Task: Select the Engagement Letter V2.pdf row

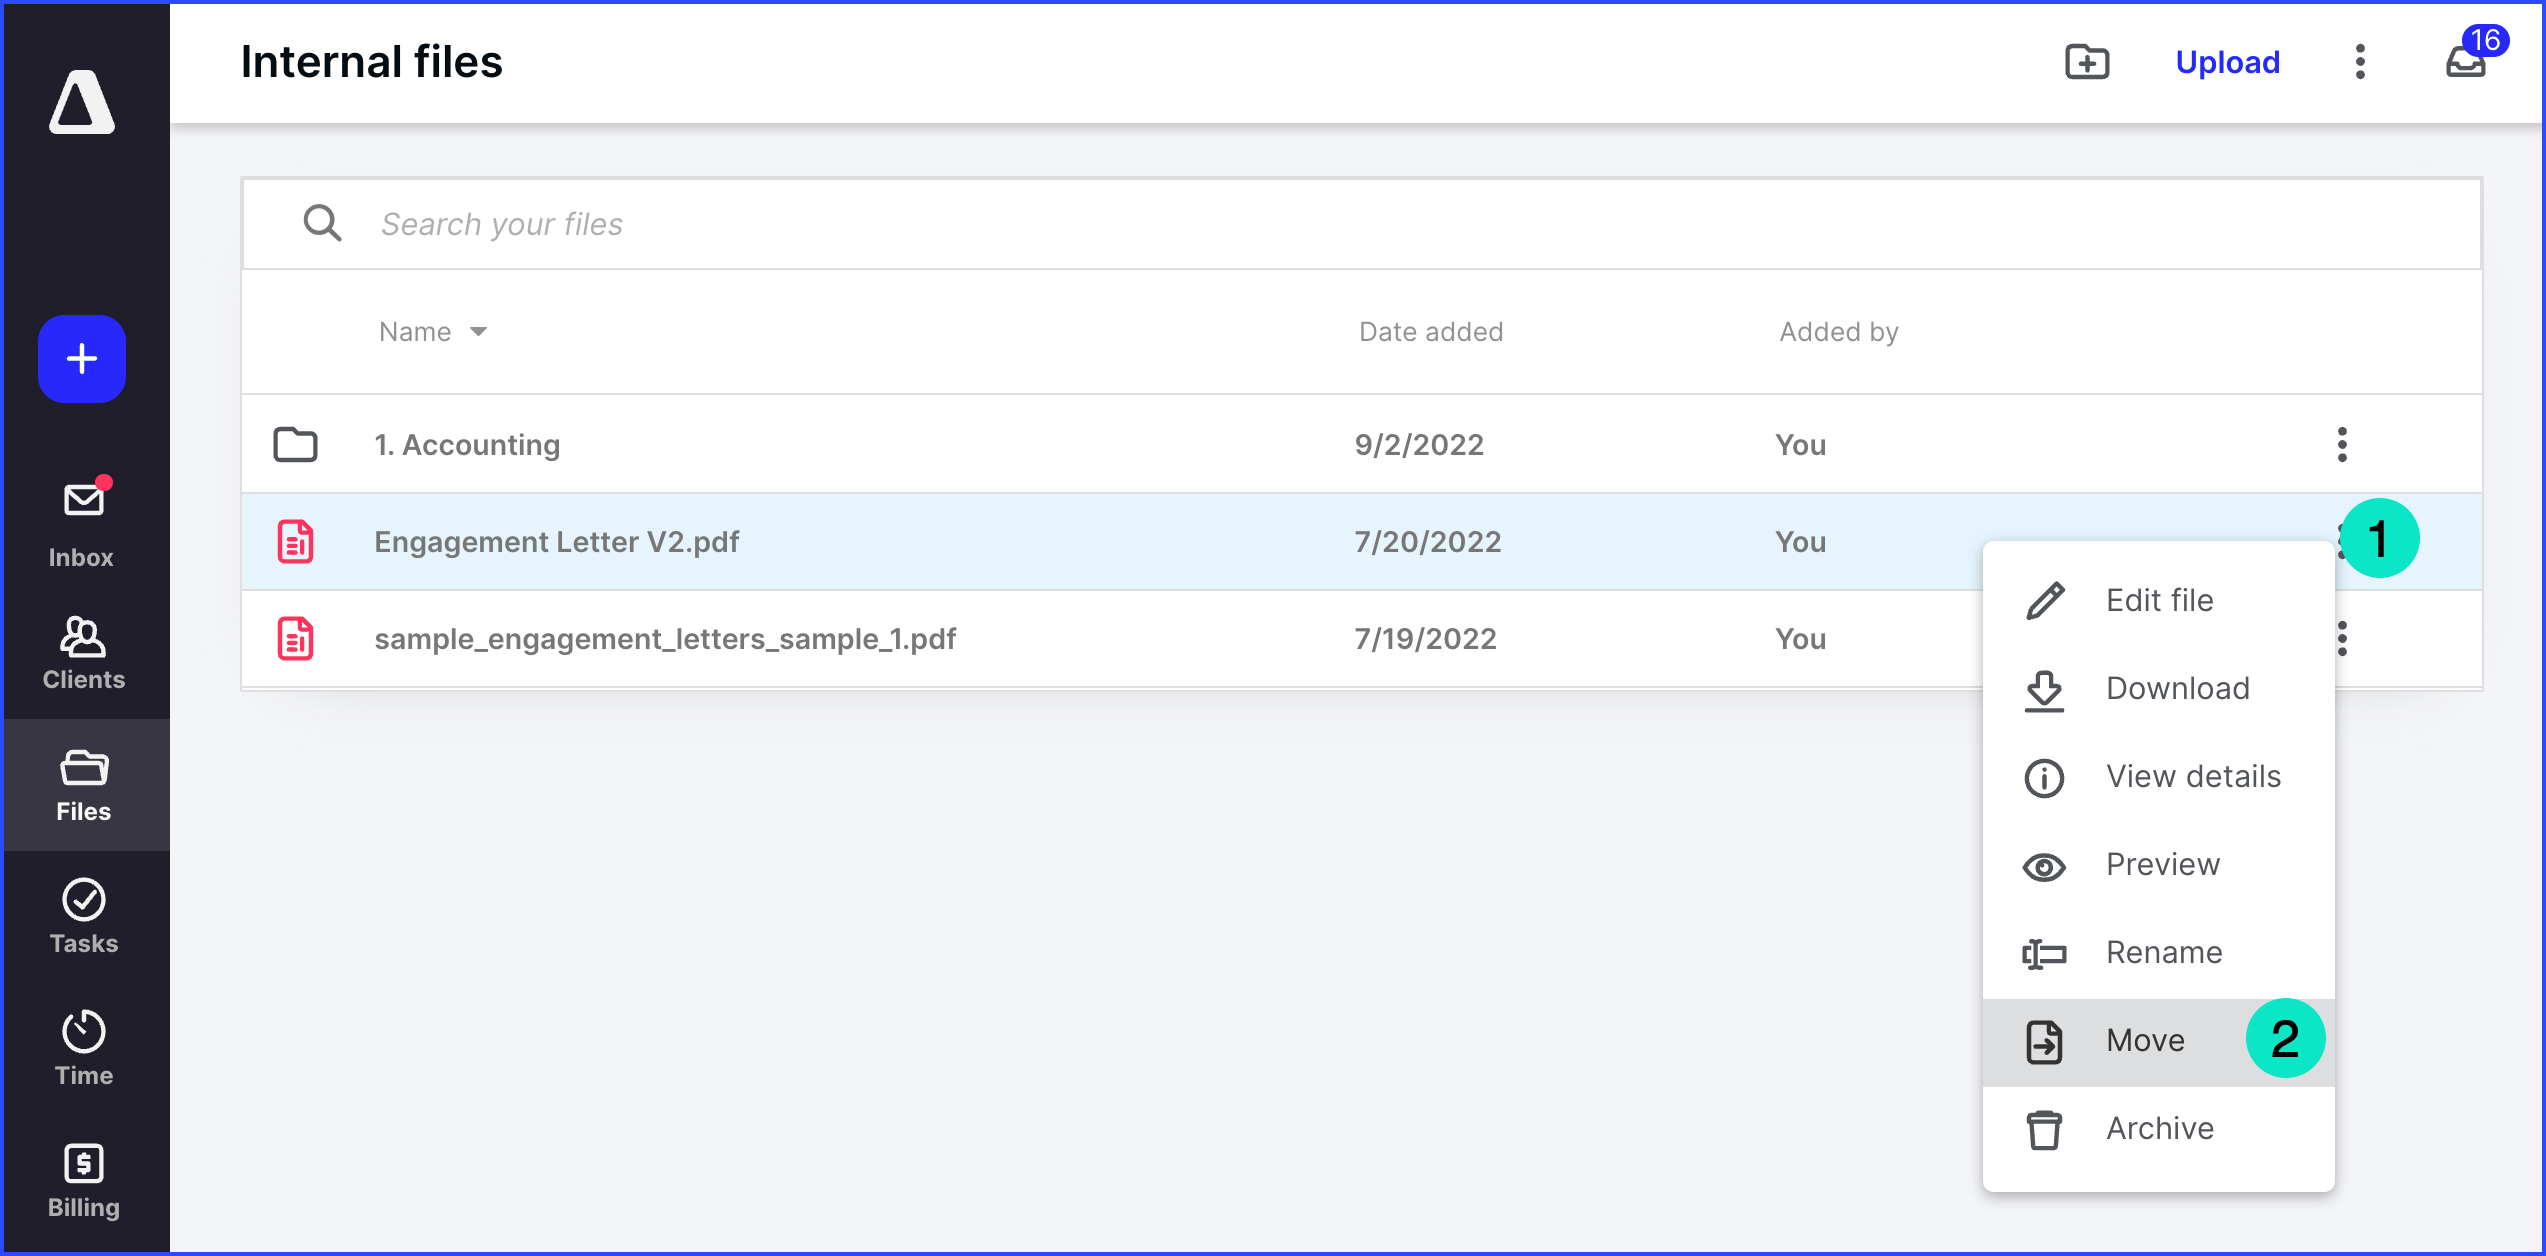Action: coord(556,541)
